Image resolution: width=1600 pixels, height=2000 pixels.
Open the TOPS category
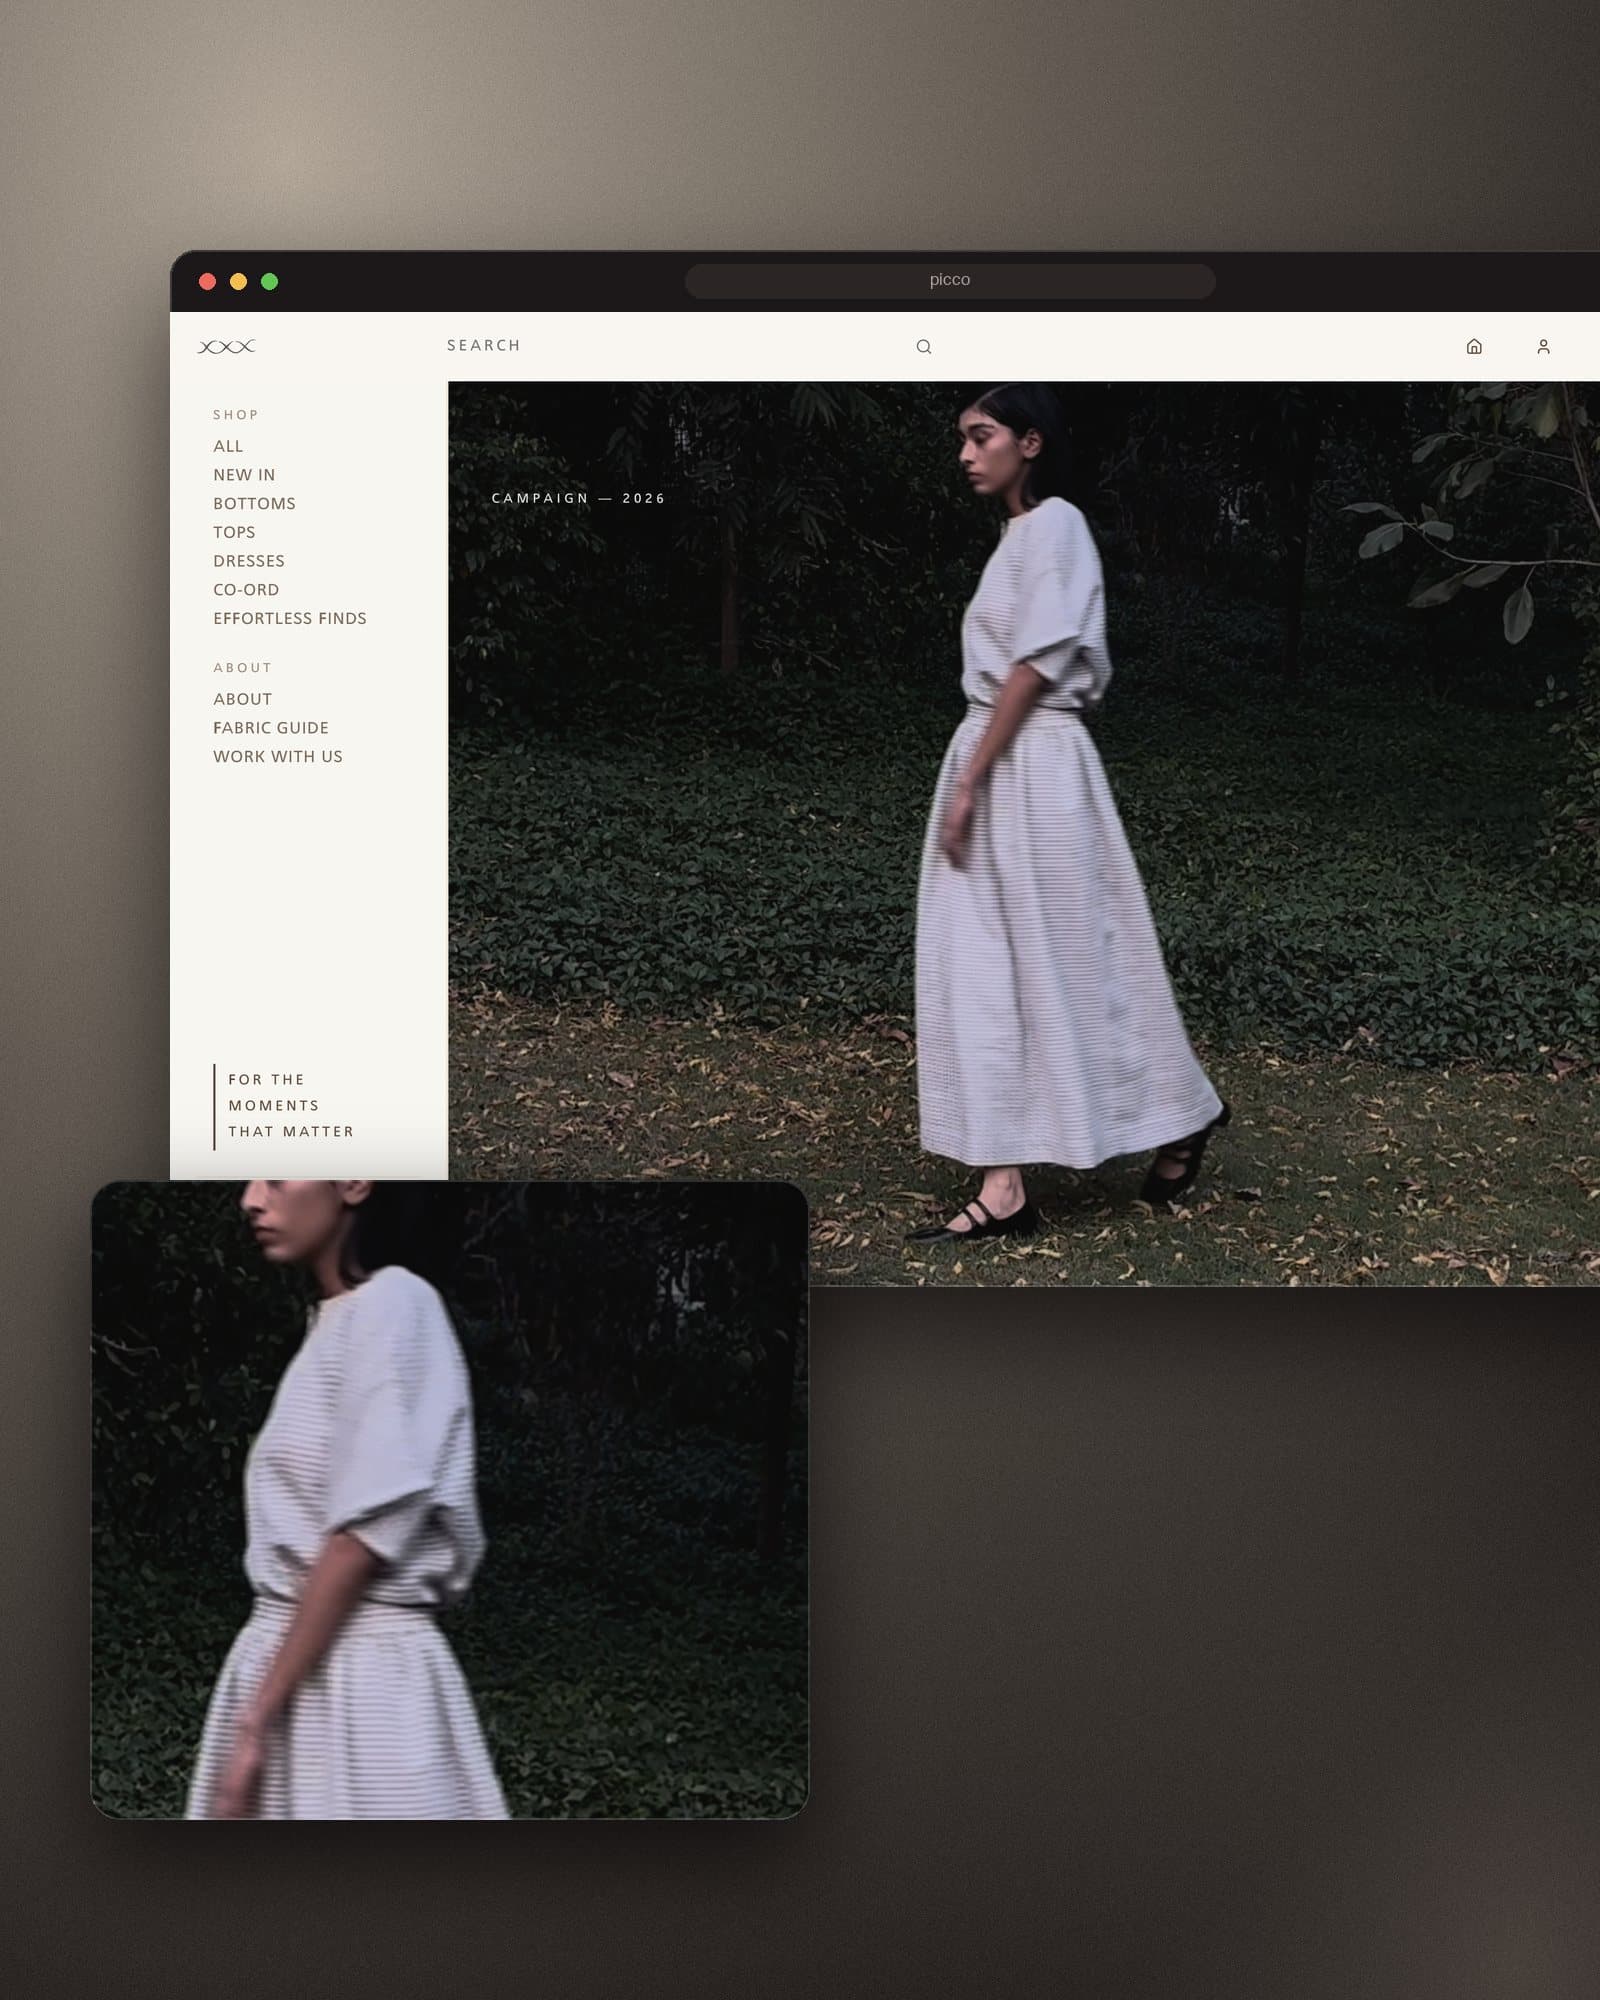pyautogui.click(x=234, y=532)
